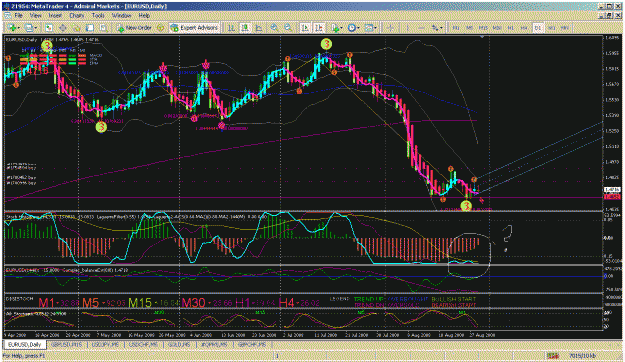Screen dimensions: 625x362
Task: Open the File menu
Action: click(18, 16)
